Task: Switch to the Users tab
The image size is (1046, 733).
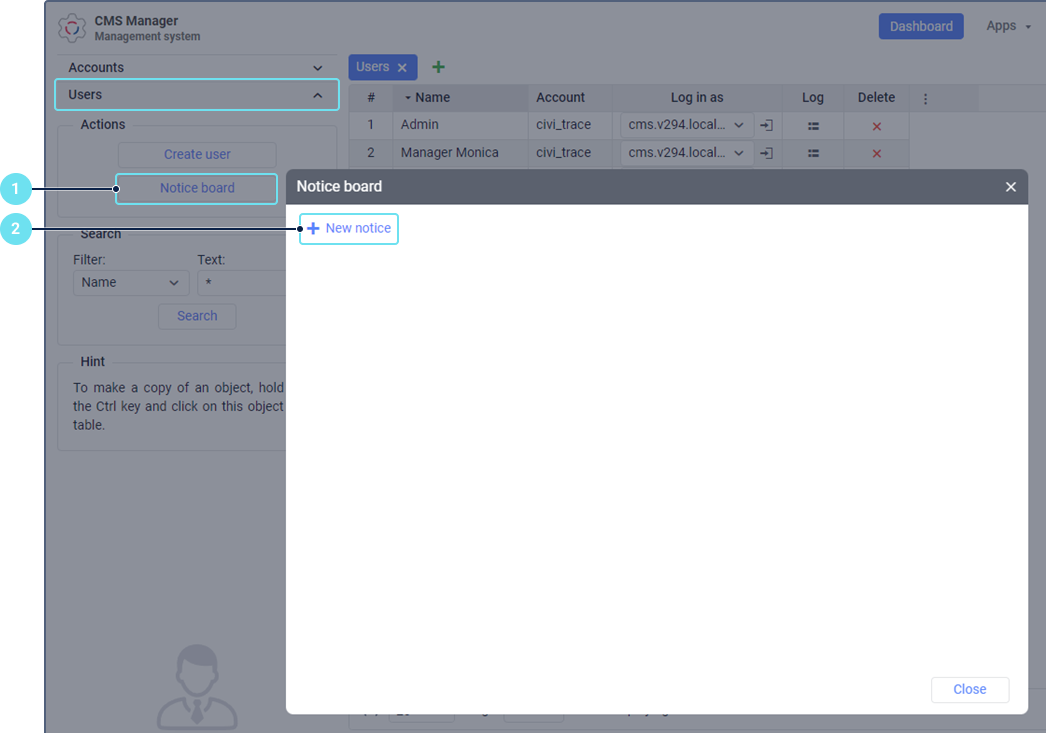Action: click(373, 67)
